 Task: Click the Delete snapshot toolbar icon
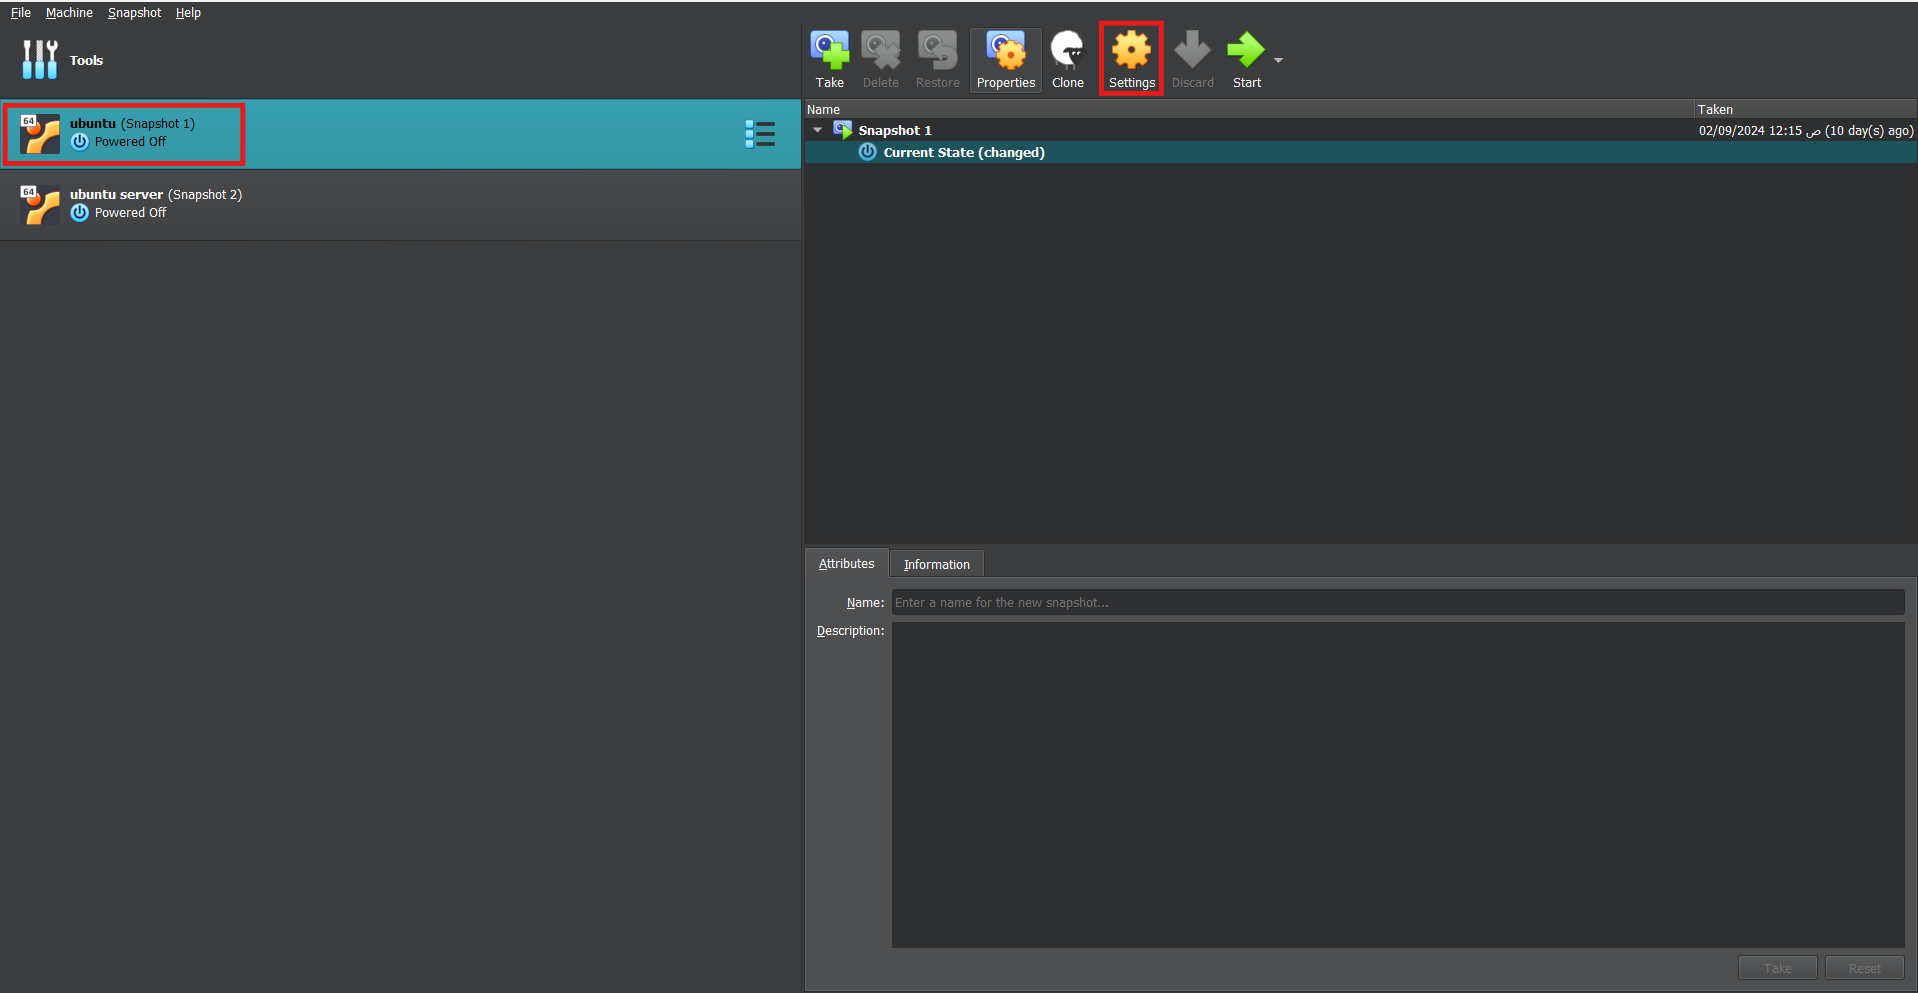(x=880, y=50)
